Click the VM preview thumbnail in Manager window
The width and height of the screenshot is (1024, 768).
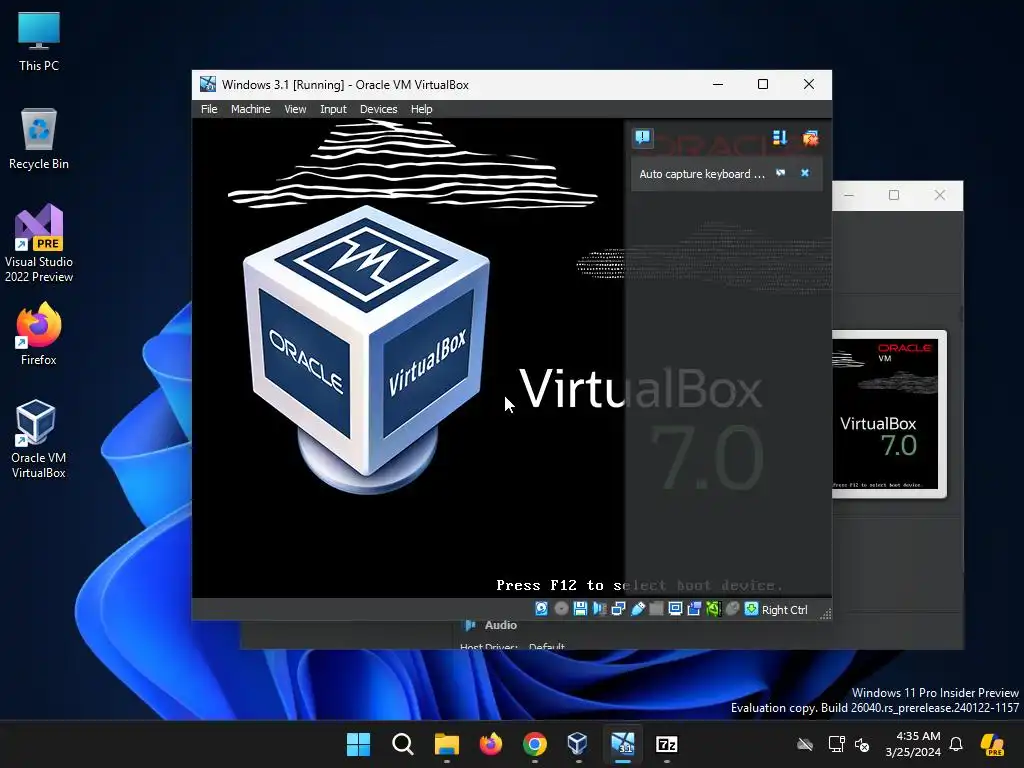889,414
